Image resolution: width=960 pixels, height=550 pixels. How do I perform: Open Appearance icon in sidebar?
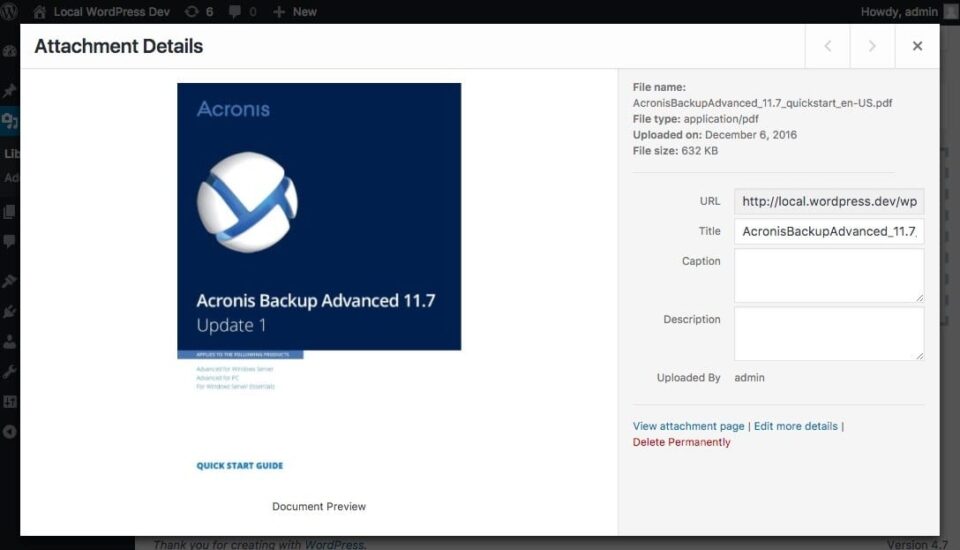click(9, 281)
